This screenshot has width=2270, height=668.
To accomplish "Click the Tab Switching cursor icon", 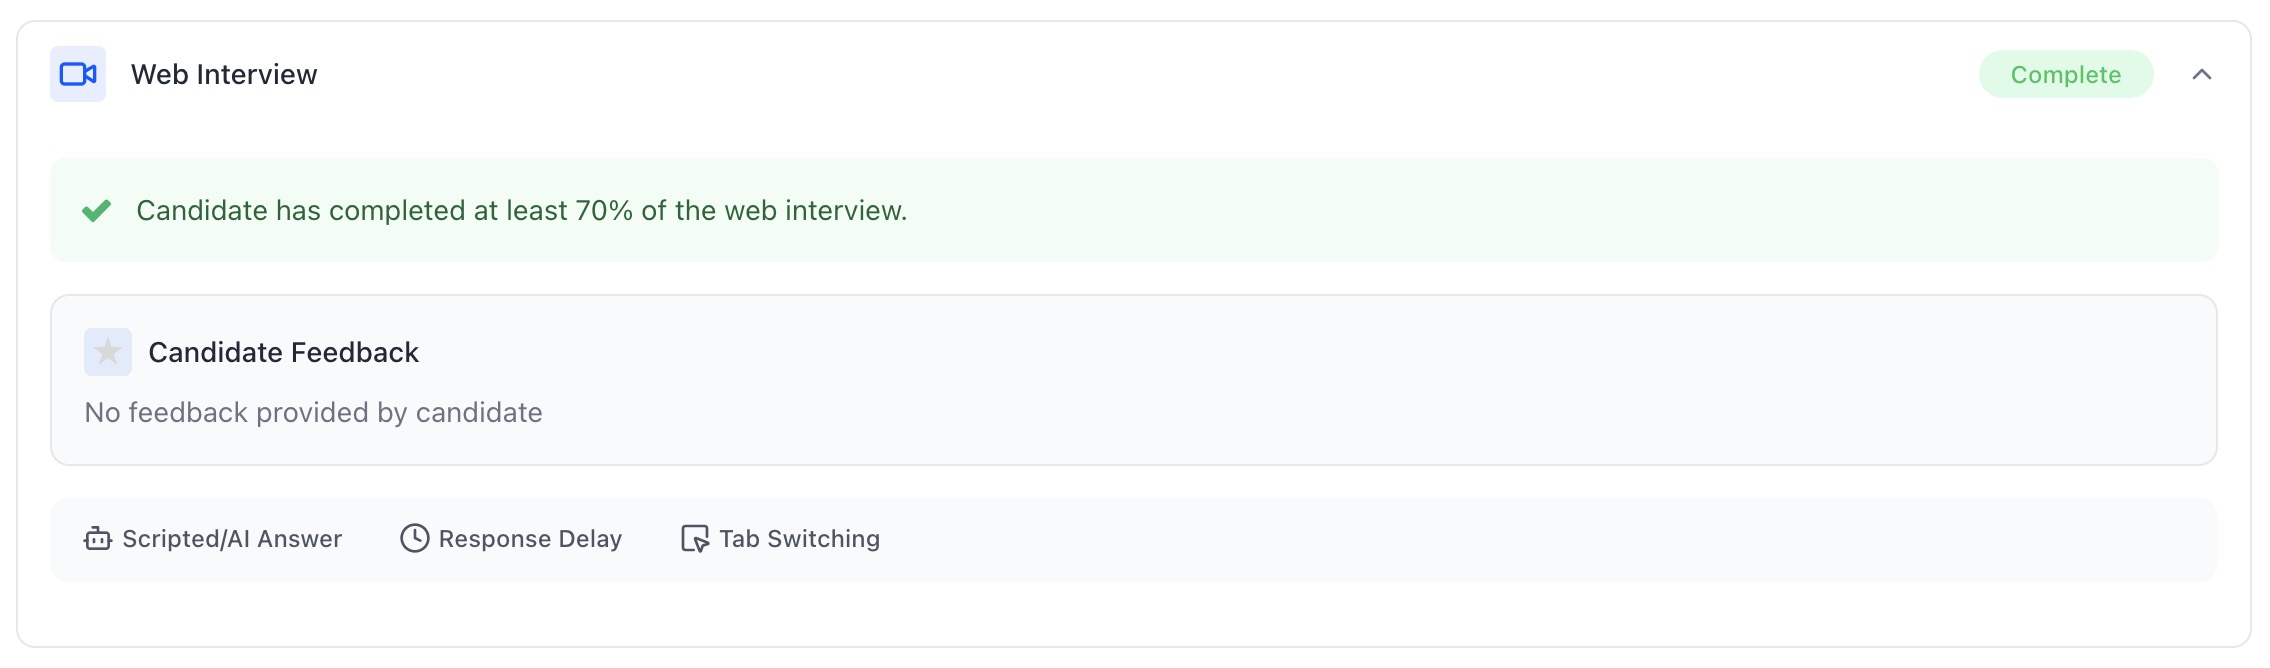I will [x=694, y=539].
